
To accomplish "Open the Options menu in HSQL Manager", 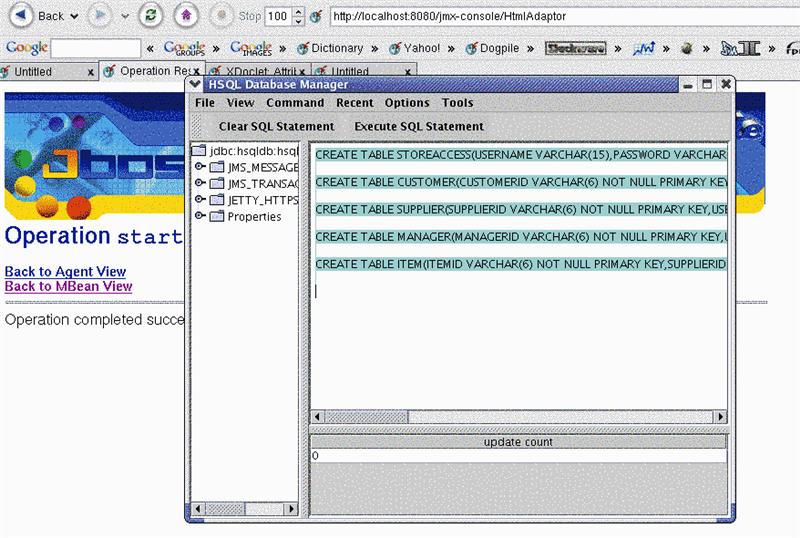I will (x=407, y=103).
